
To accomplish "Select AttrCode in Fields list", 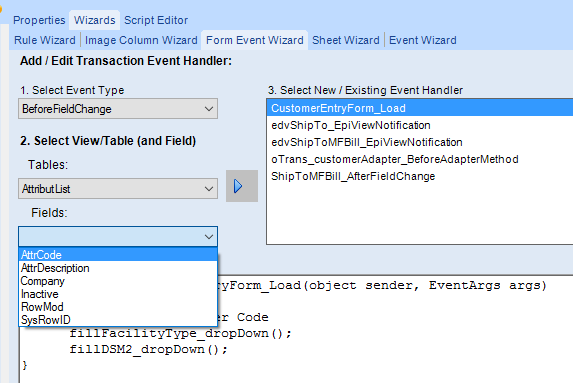I will pyautogui.click(x=118, y=255).
